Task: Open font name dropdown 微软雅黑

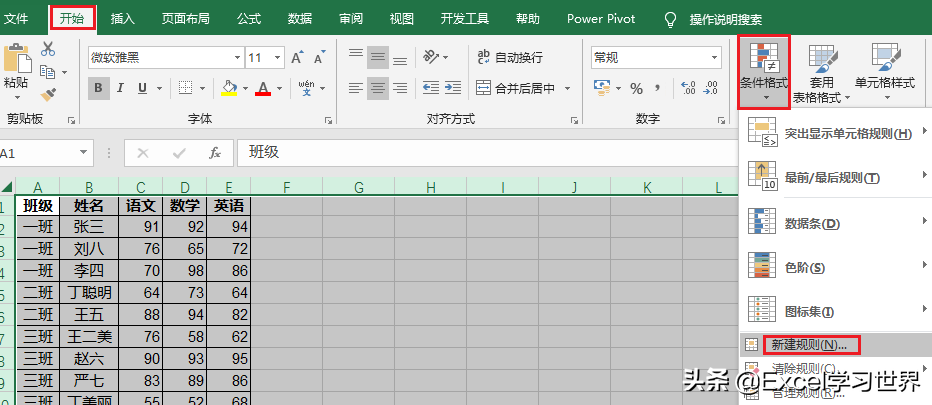Action: (x=238, y=58)
